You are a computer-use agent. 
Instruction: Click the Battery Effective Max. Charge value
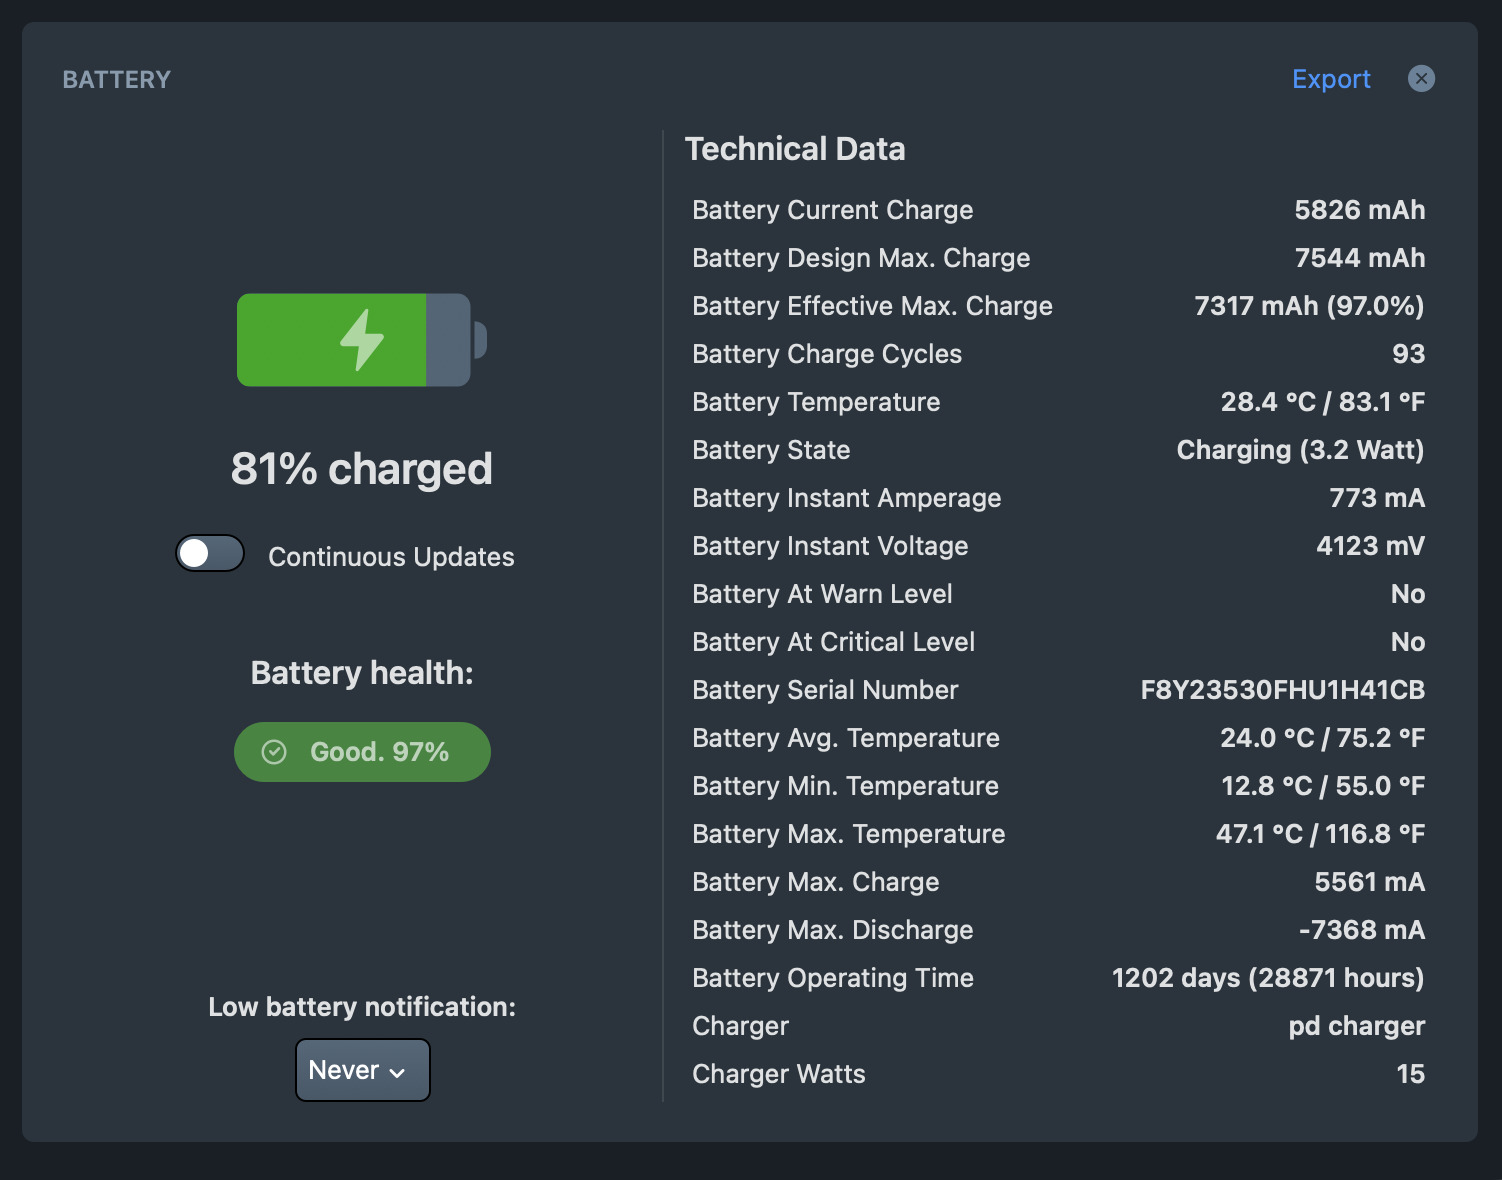point(1309,306)
